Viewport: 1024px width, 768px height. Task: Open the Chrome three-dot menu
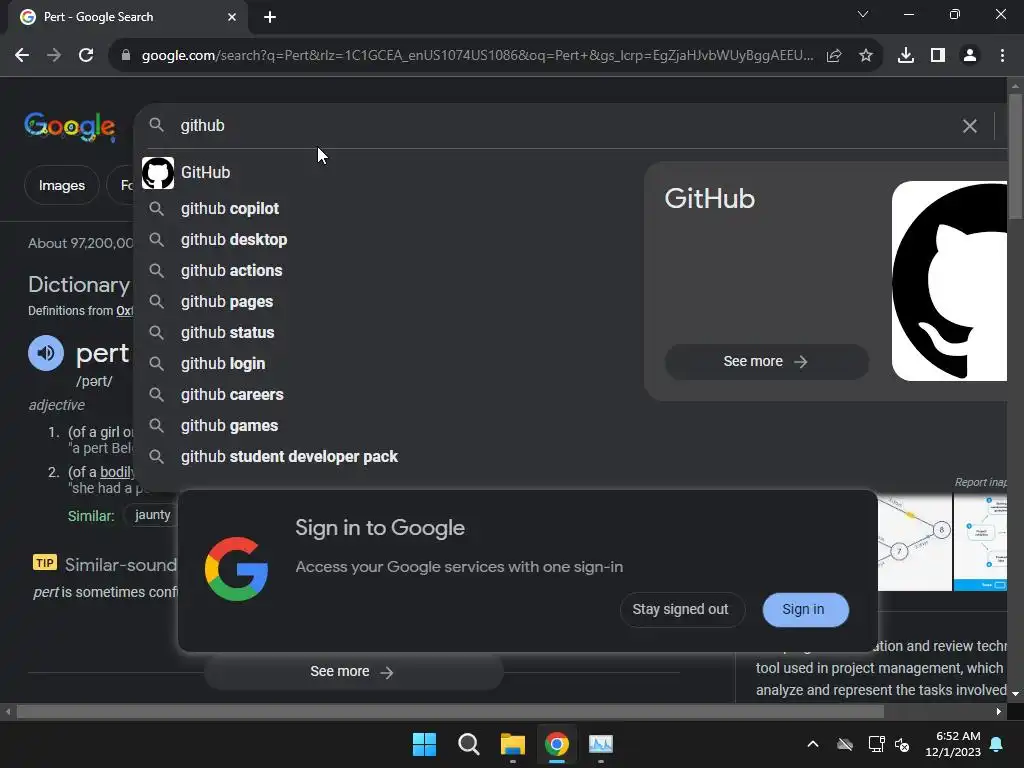[1002, 56]
